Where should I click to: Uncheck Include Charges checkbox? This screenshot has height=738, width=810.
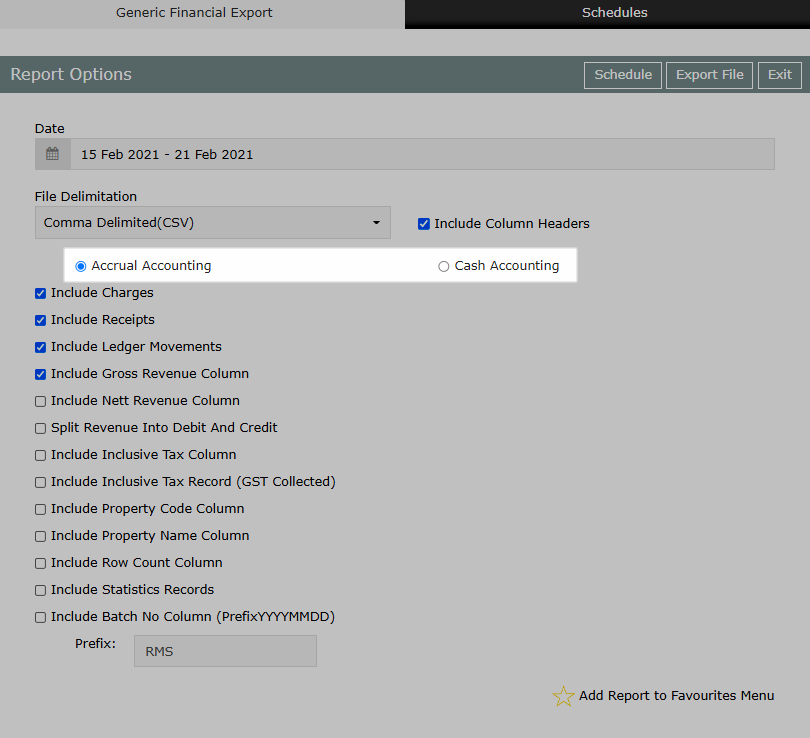tap(40, 293)
